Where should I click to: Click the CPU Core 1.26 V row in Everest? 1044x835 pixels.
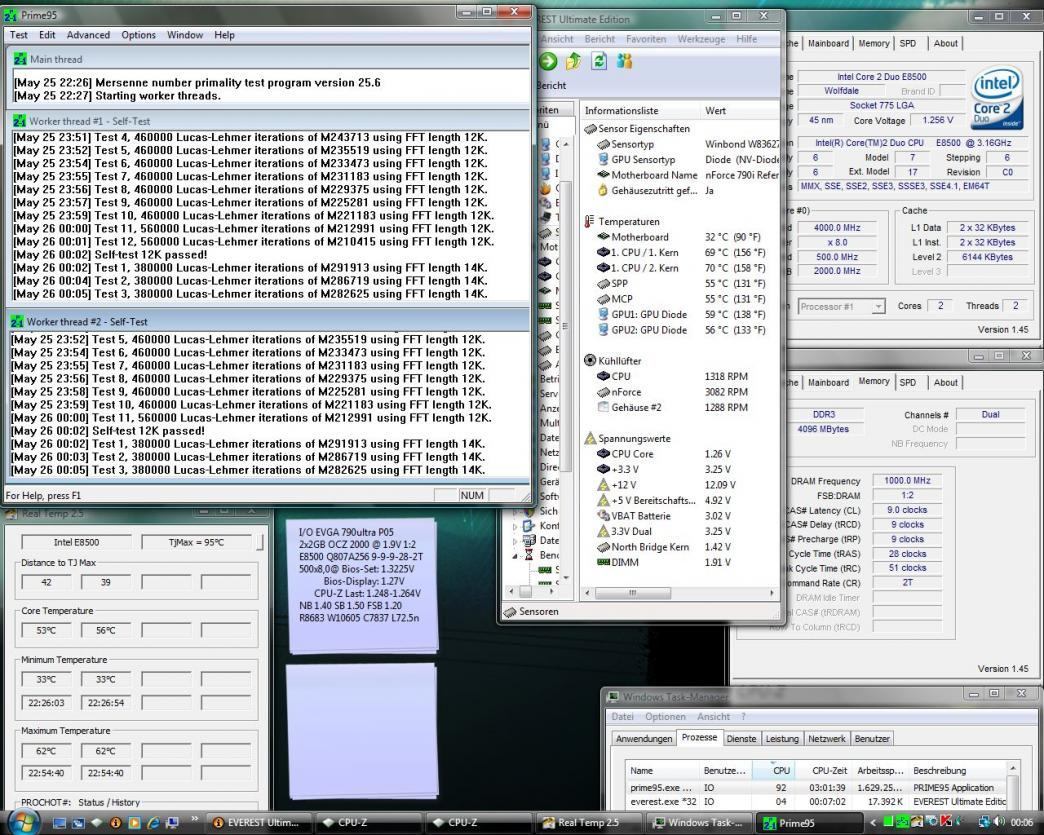pos(679,454)
